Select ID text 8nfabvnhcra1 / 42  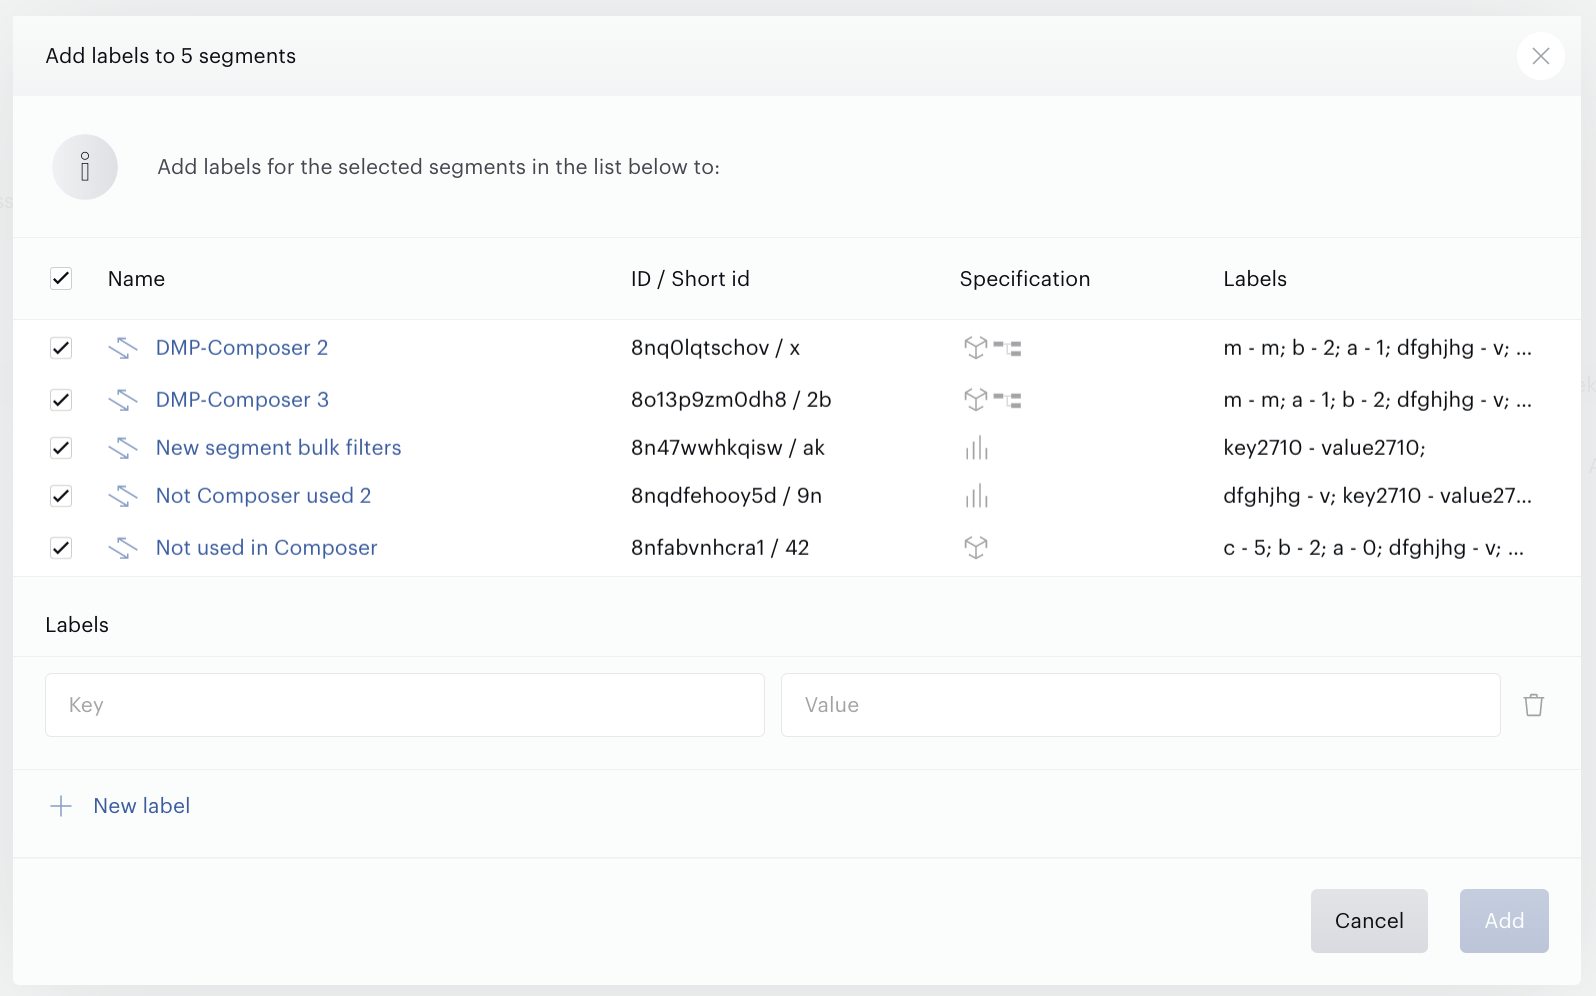[x=720, y=548]
